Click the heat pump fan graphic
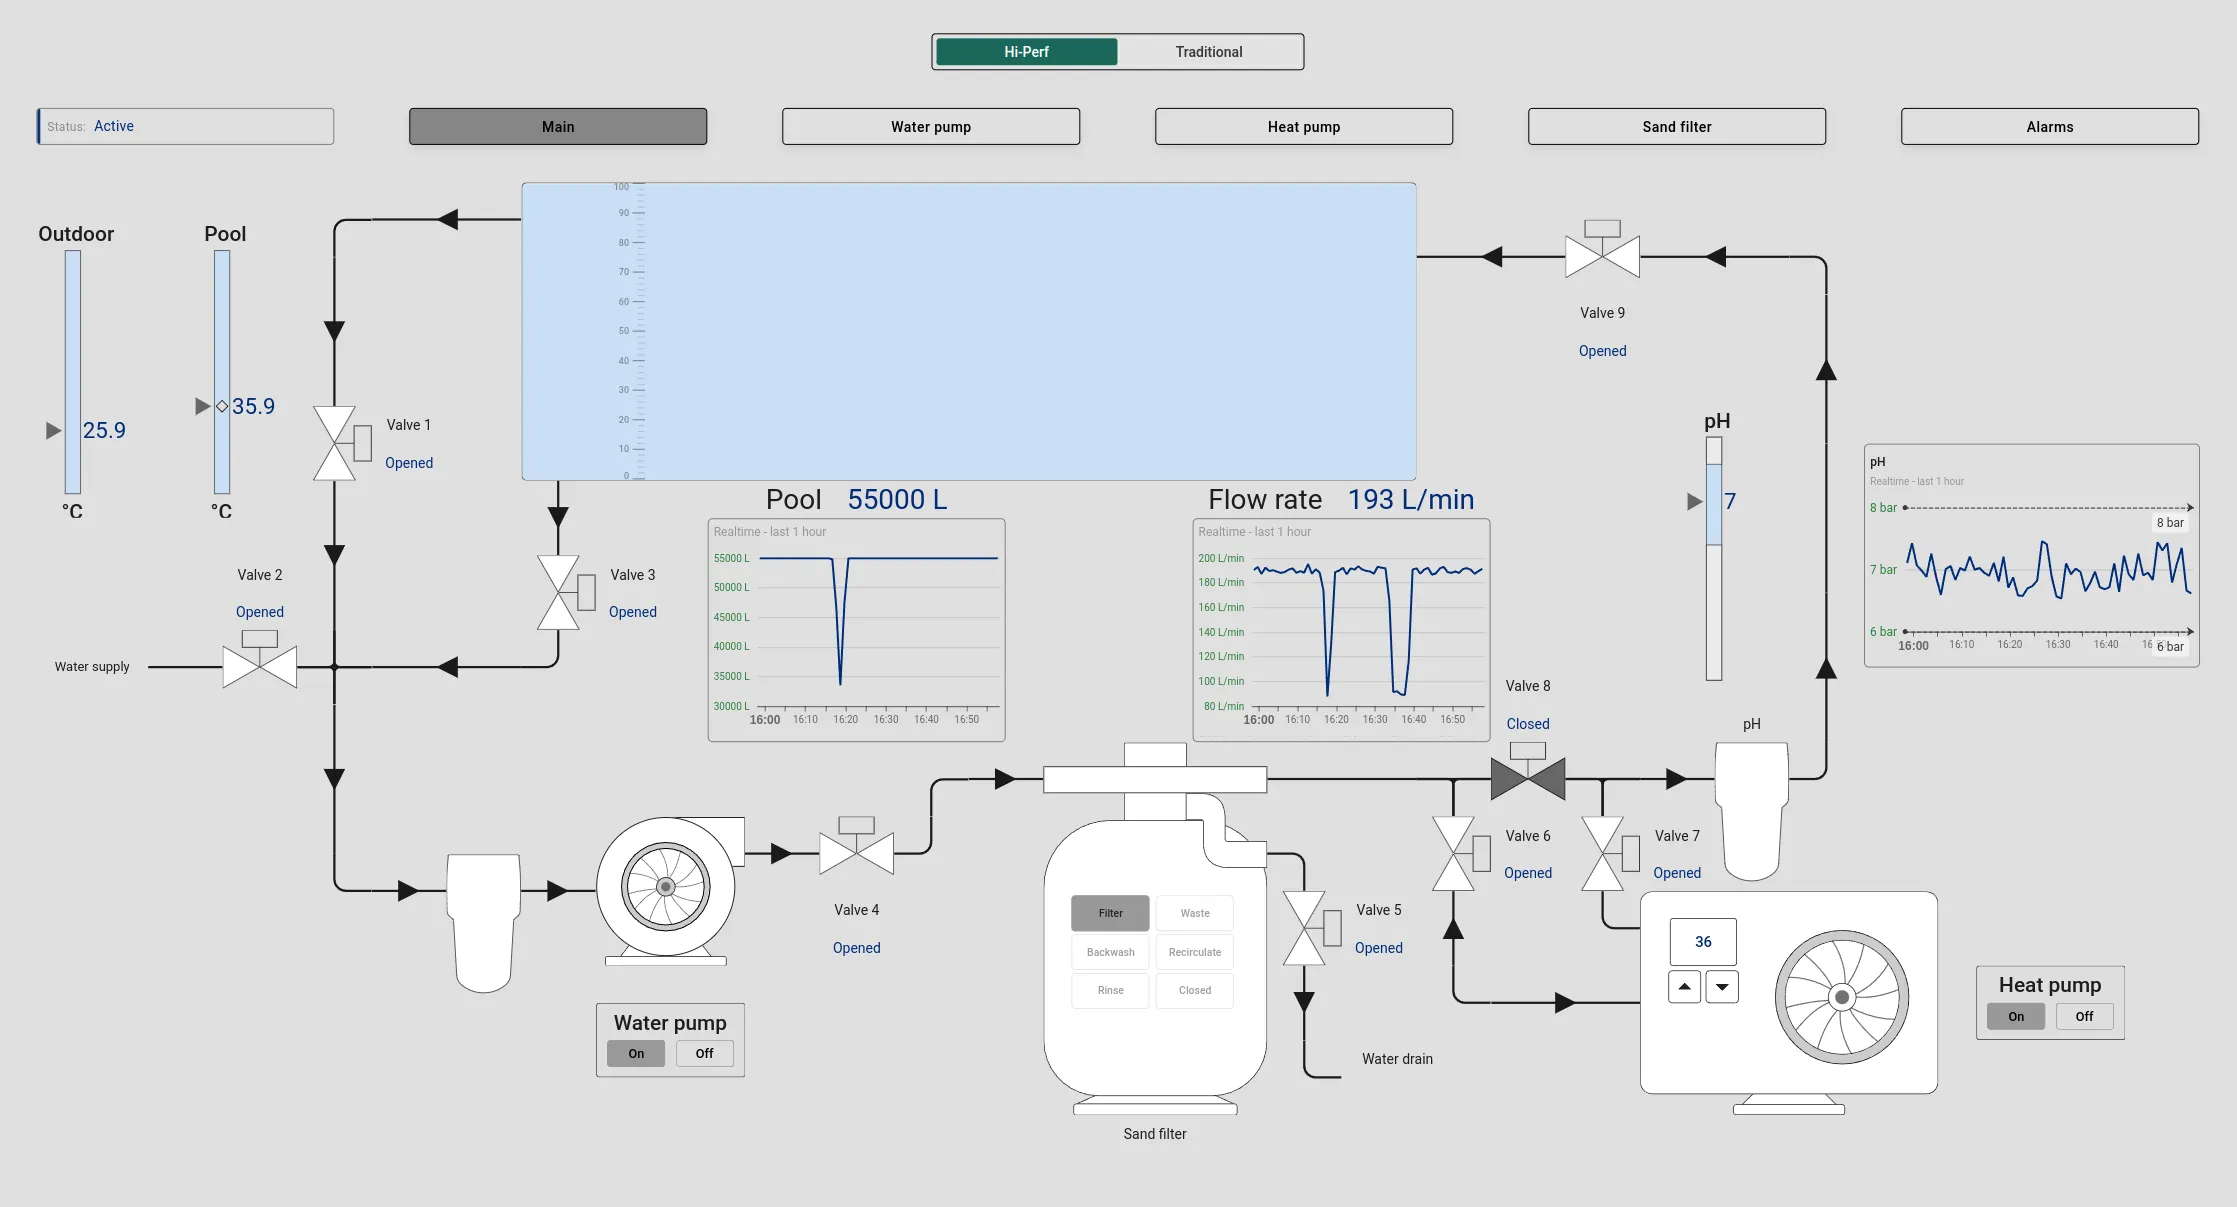The image size is (2237, 1207). 1841,997
